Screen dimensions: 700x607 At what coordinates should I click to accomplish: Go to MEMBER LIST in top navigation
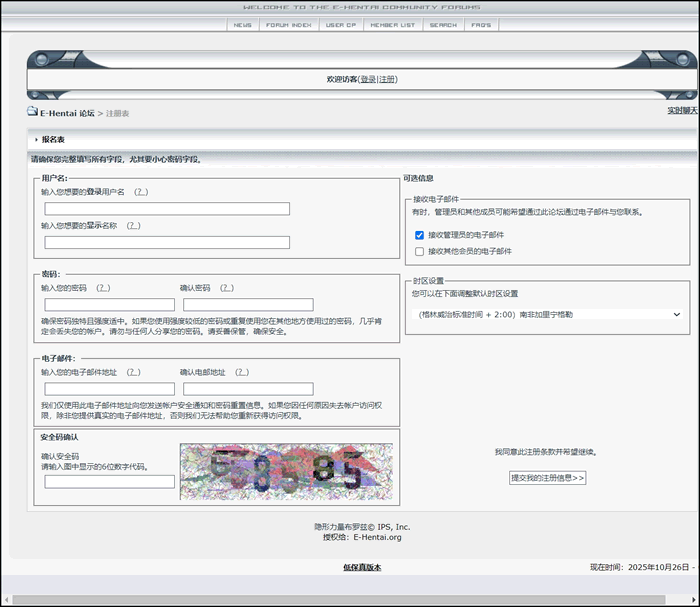(392, 25)
